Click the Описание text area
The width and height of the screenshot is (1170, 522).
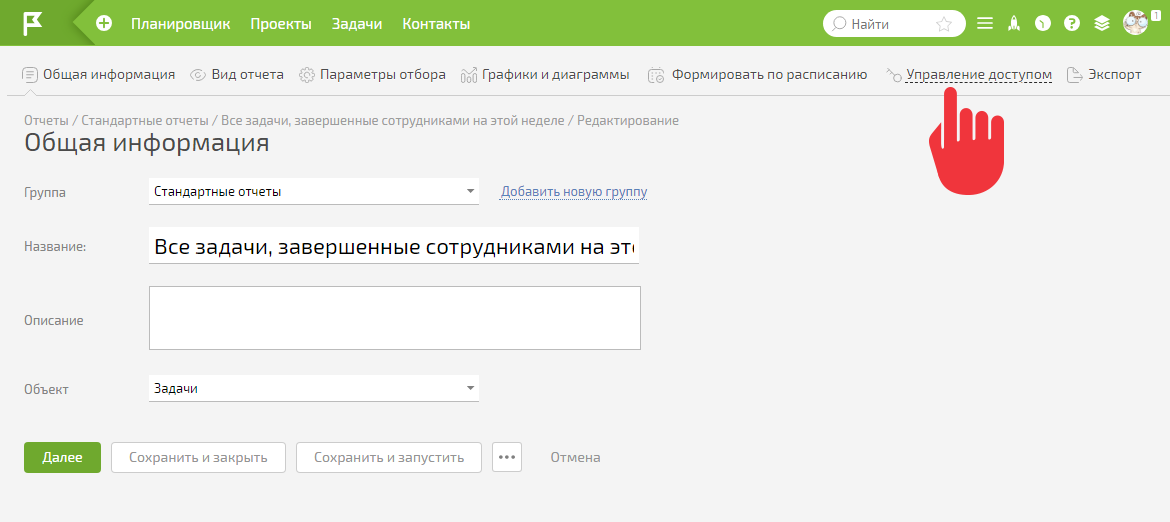click(x=395, y=318)
